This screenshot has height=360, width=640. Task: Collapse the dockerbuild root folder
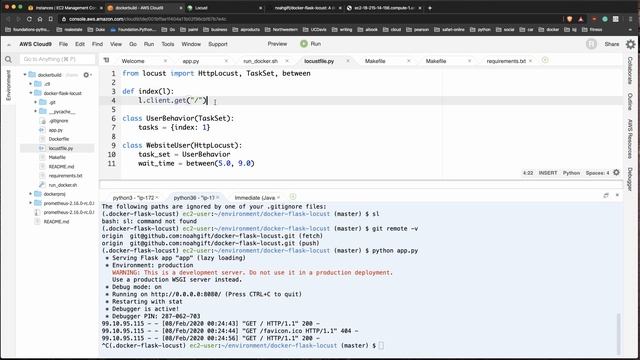pos(25,75)
